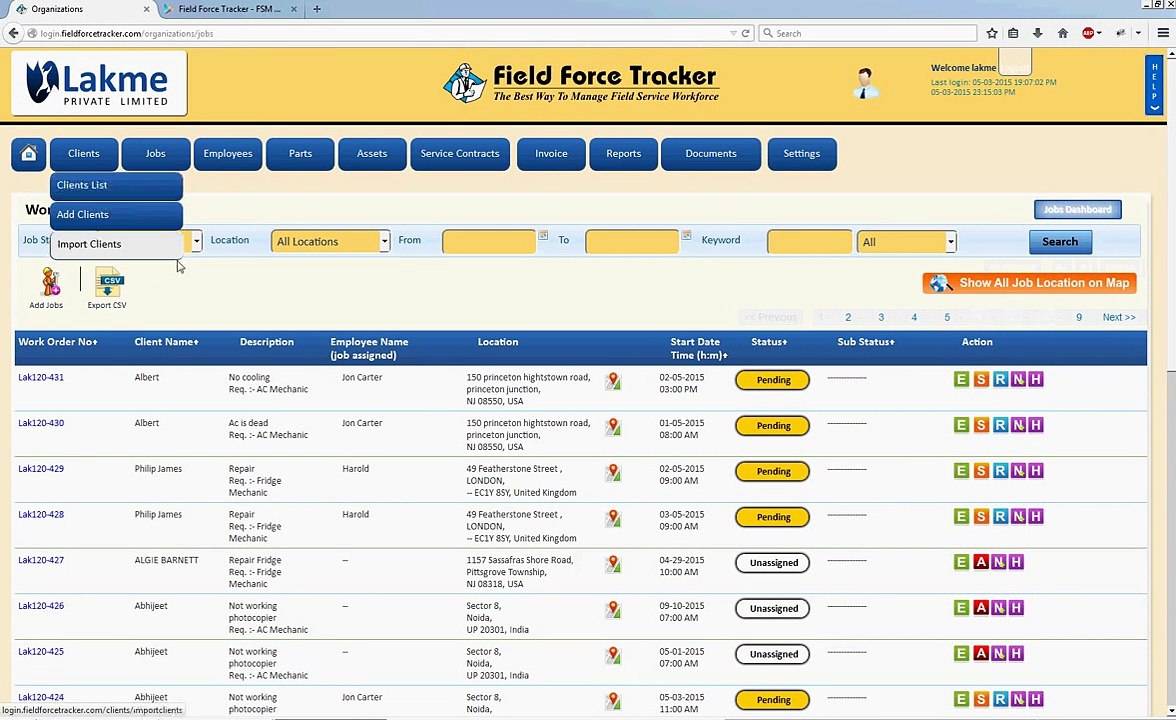
Task: Go to page 2 of results
Action: tap(848, 317)
